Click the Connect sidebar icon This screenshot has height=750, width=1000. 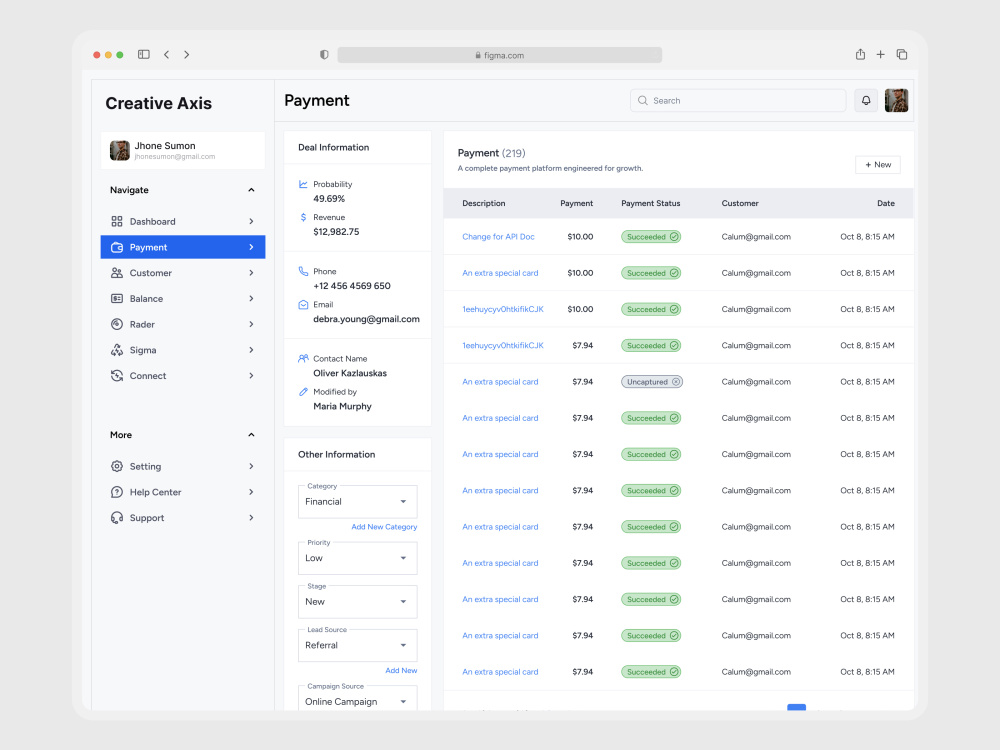click(x=117, y=376)
